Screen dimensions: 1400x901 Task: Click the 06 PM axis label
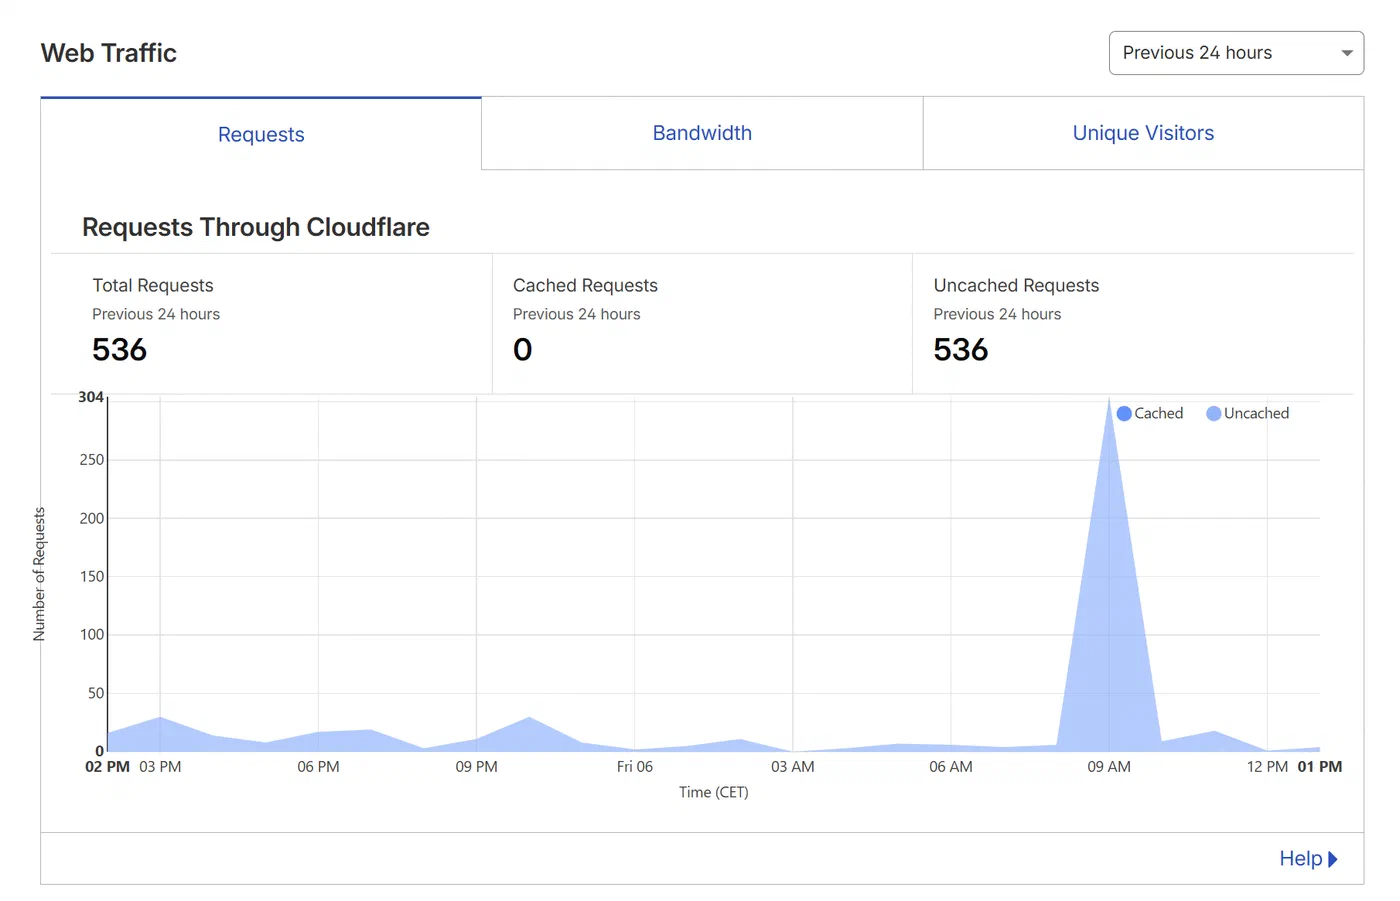coord(318,767)
